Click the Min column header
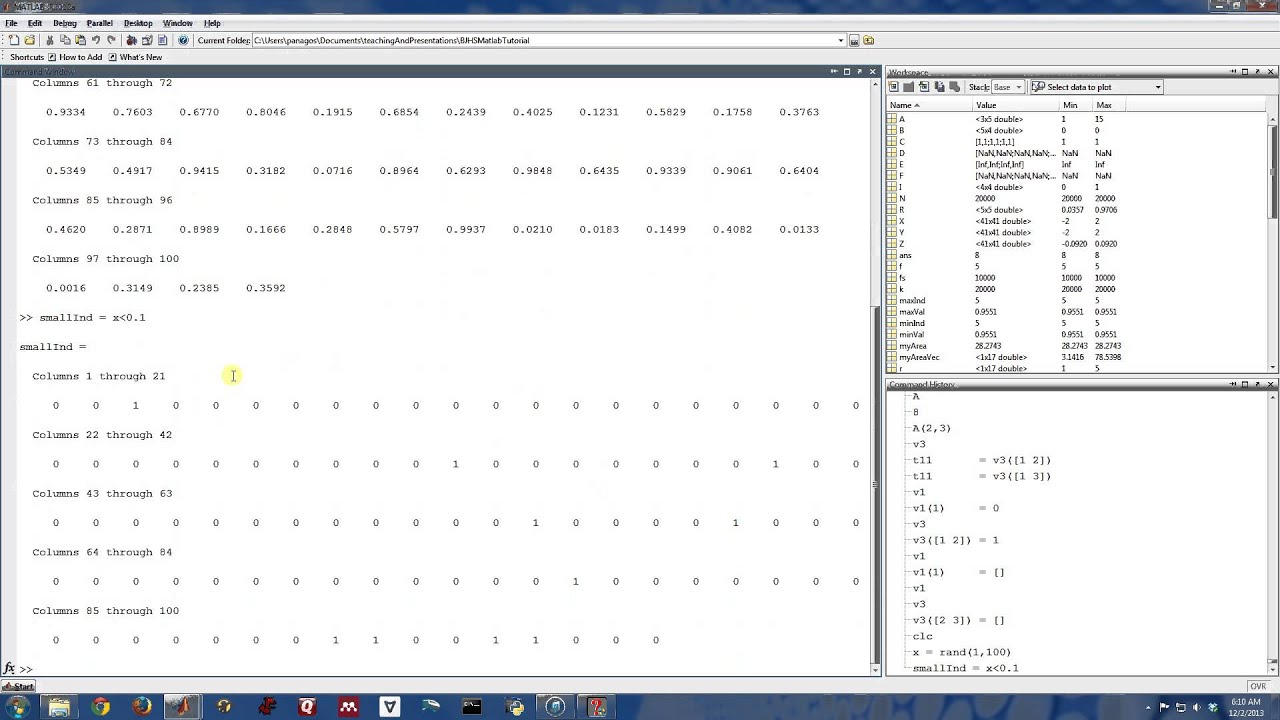Screen dimensions: 1280x720 (1076, 105)
